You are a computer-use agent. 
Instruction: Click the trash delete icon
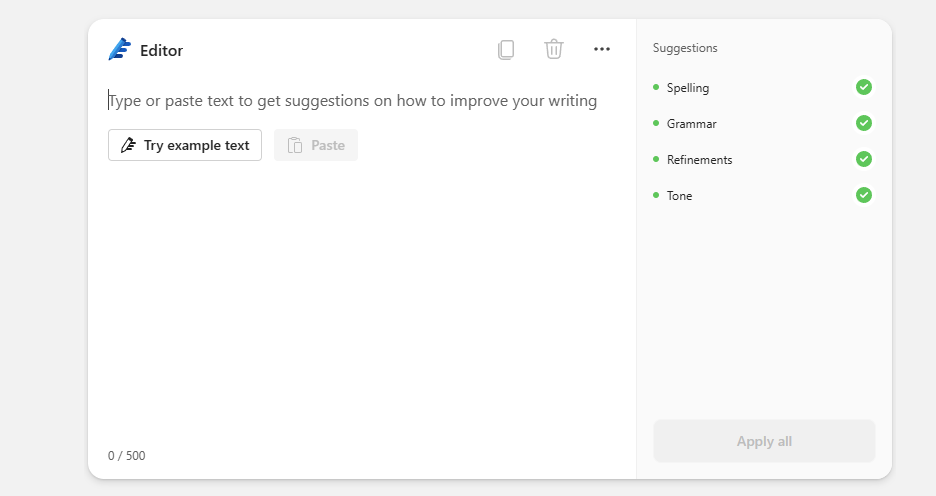point(554,49)
